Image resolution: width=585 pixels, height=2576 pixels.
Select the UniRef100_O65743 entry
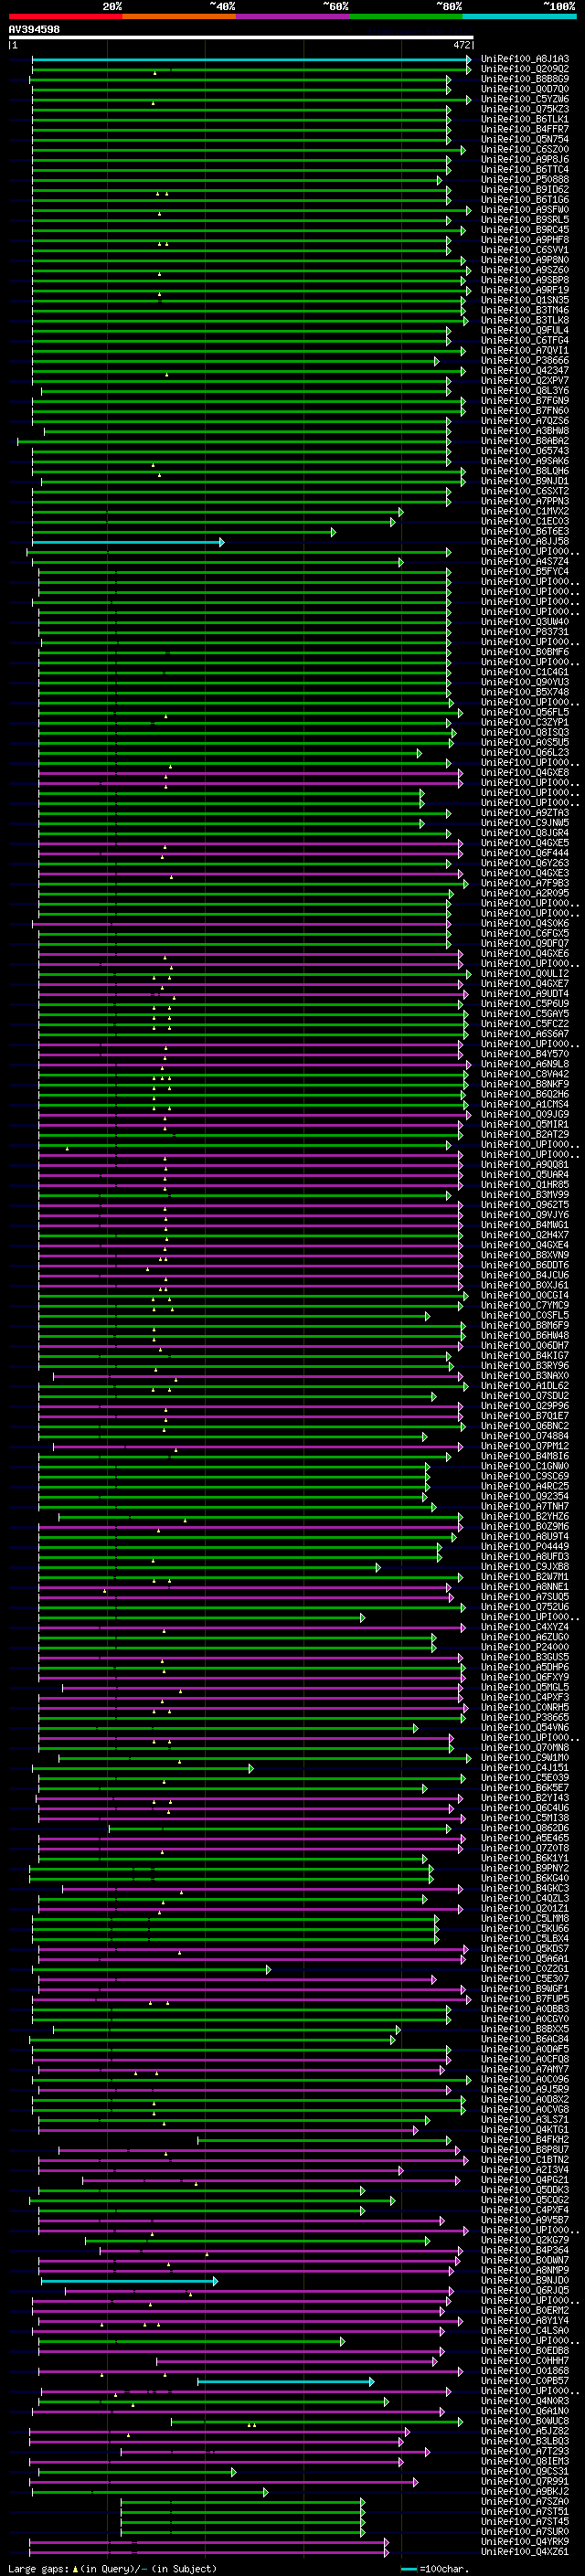coord(525,451)
